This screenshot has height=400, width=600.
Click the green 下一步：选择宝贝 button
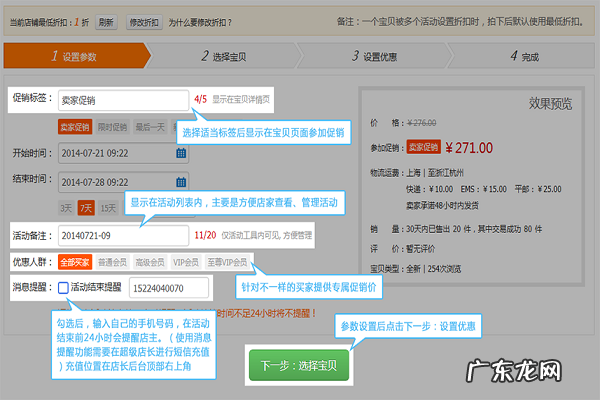click(x=299, y=365)
